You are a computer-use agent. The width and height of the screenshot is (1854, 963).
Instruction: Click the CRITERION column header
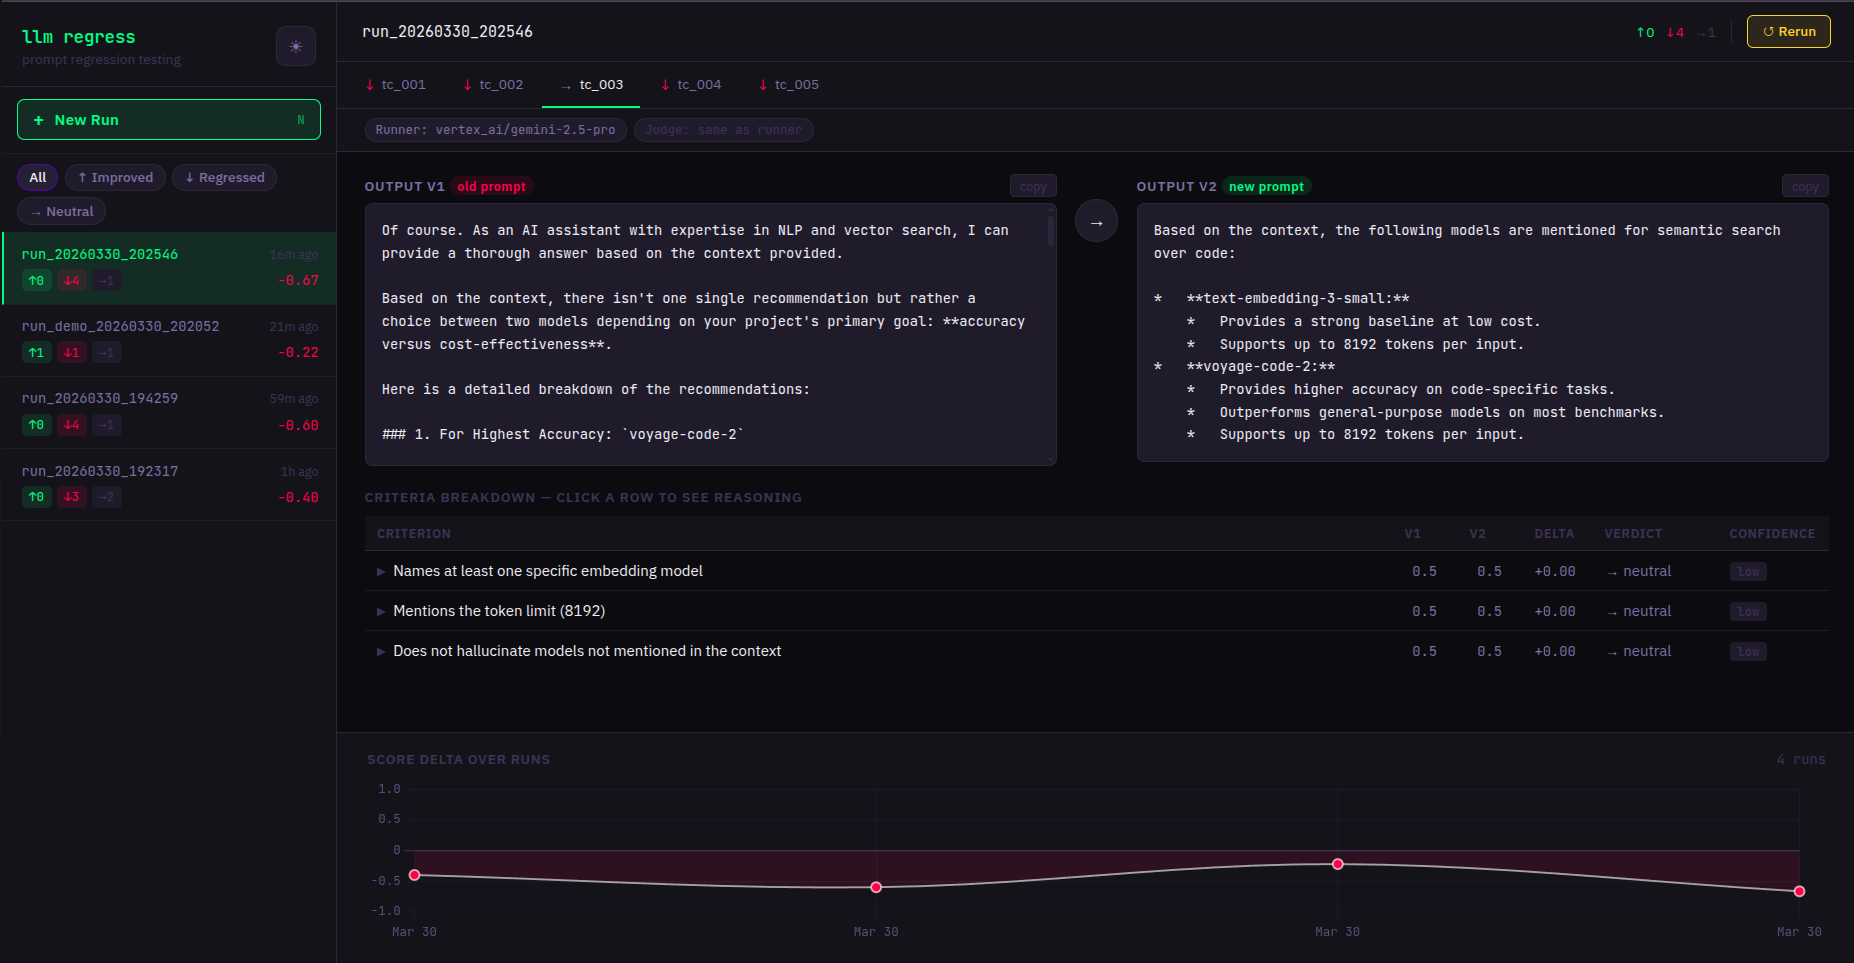pos(414,534)
